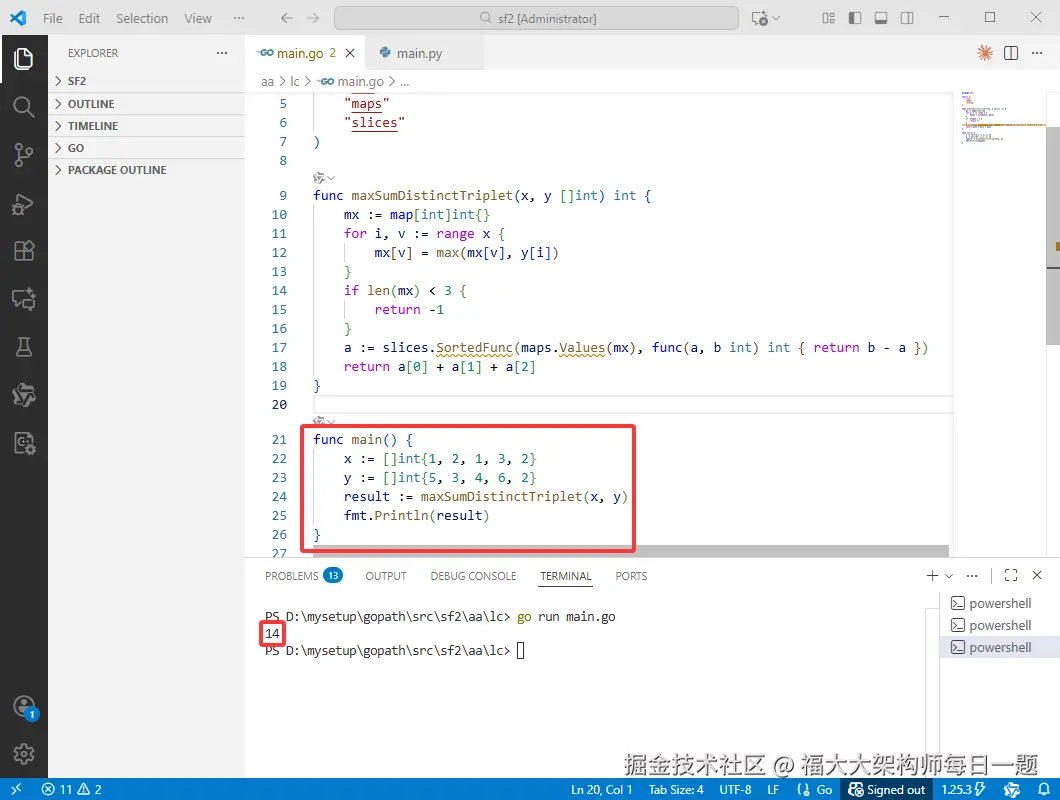Split the editor to the right
Viewport: 1060px width, 800px height.
pos(1011,53)
